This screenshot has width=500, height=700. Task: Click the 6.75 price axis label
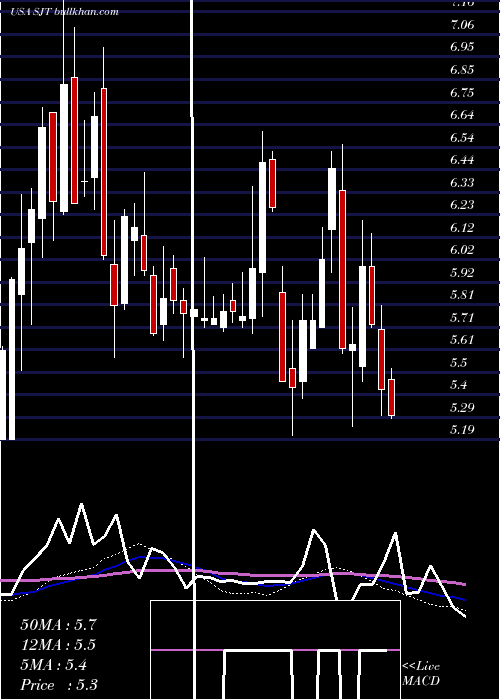pos(462,92)
